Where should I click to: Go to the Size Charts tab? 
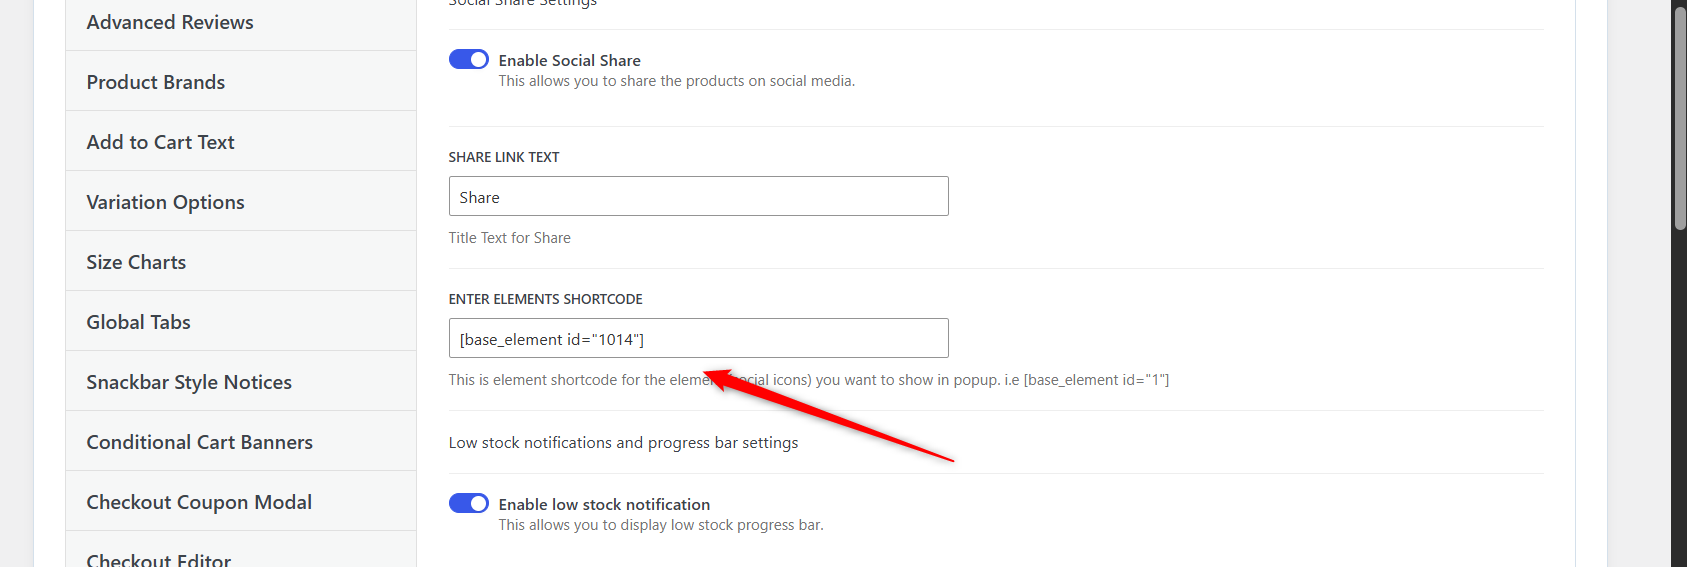241,262
